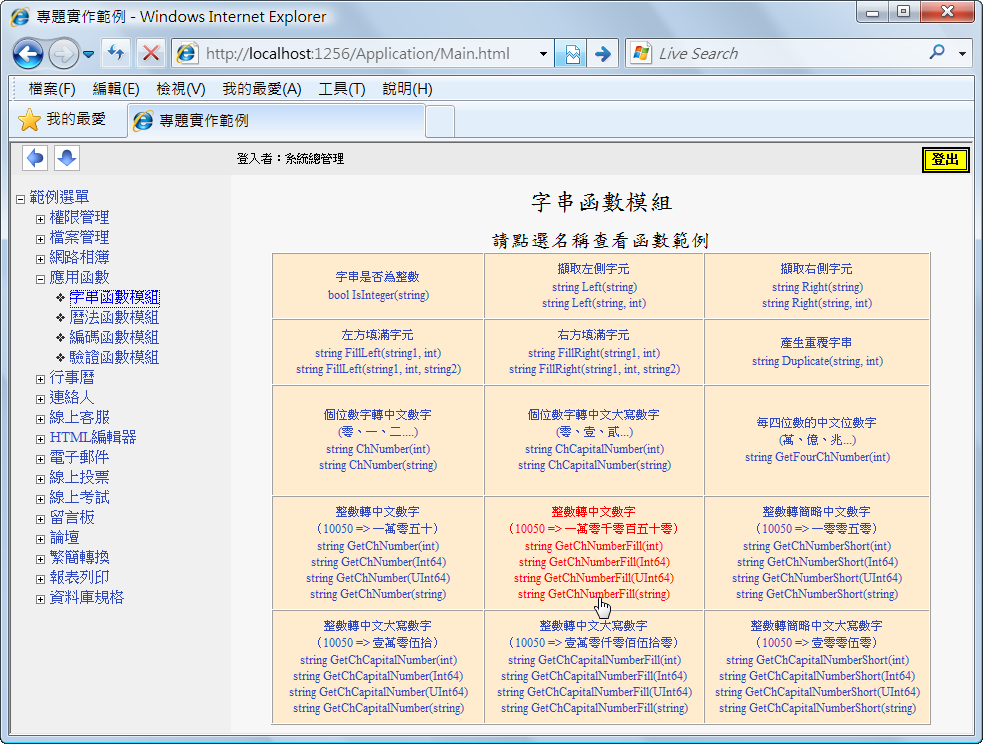Viewport: 983px width, 744px height.
Task: Click the empty new tab button
Action: tap(440, 121)
